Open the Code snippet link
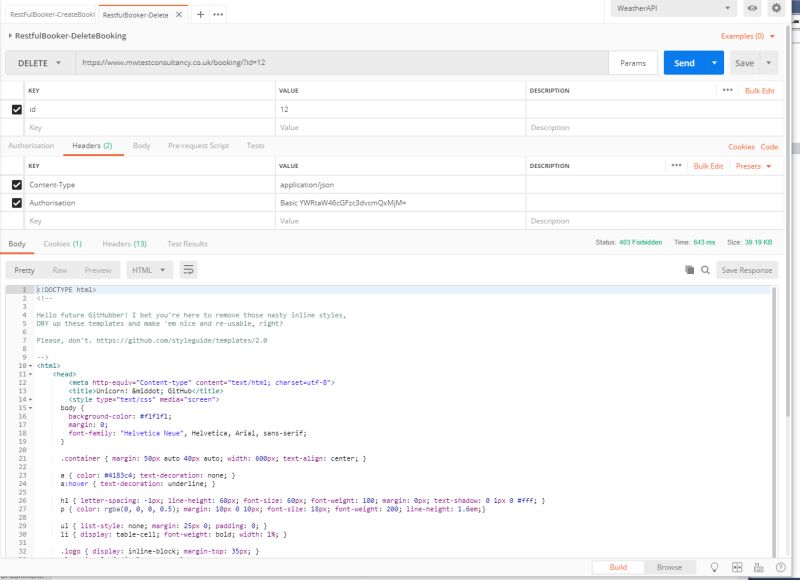Image resolution: width=800 pixels, height=580 pixels. (769, 146)
